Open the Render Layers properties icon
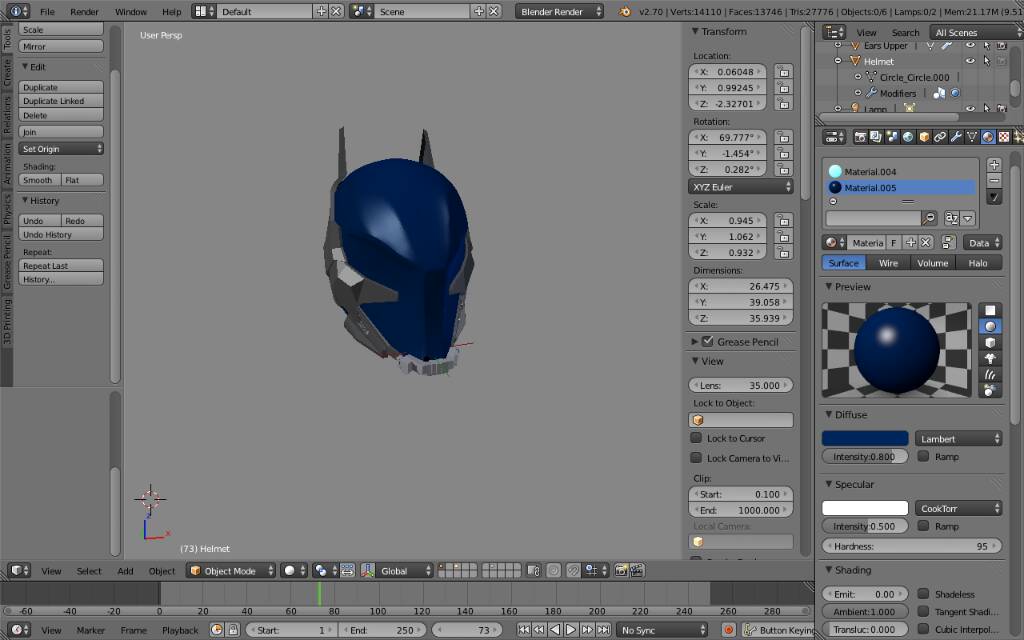Image resolution: width=1024 pixels, height=640 pixels. tap(876, 137)
